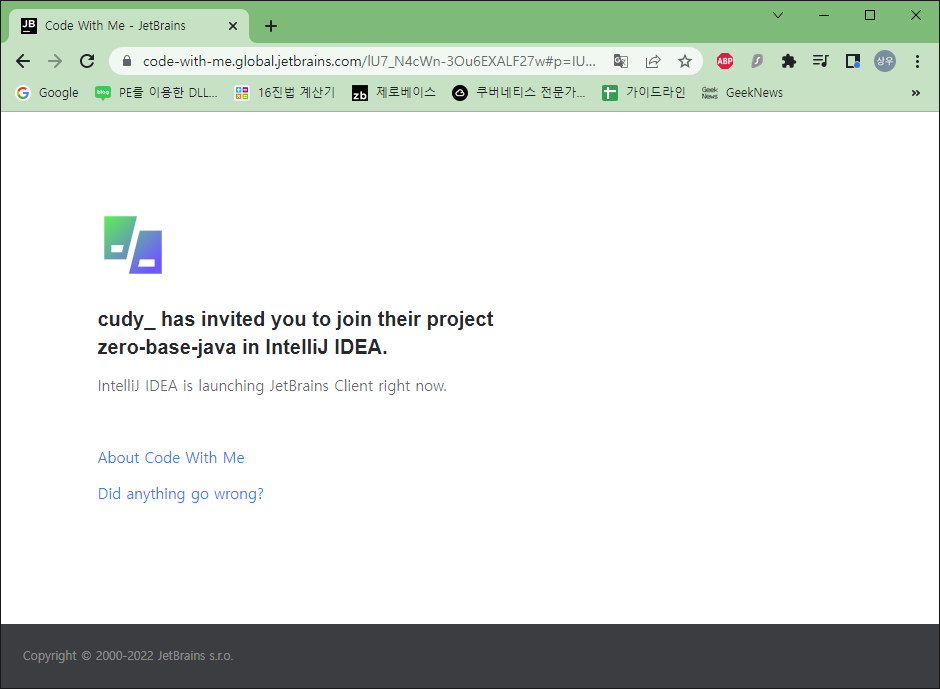Close the Code With Me tab
This screenshot has width=940, height=689.
(233, 26)
